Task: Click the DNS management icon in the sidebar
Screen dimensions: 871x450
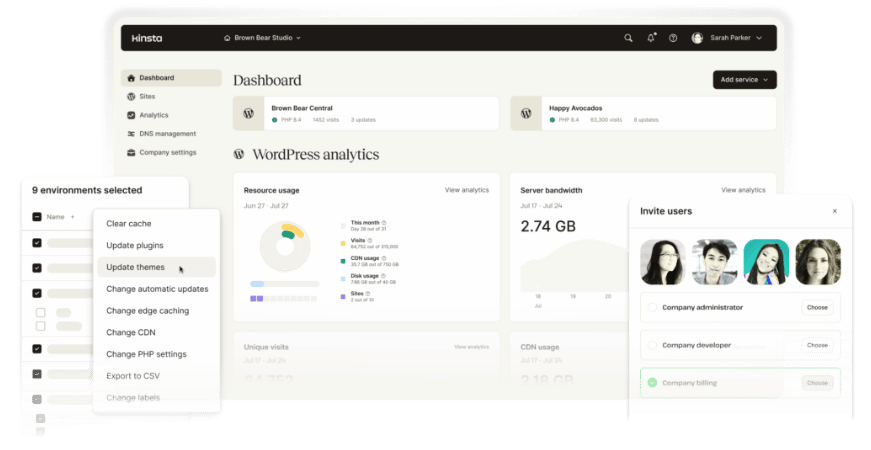Action: coord(131,134)
